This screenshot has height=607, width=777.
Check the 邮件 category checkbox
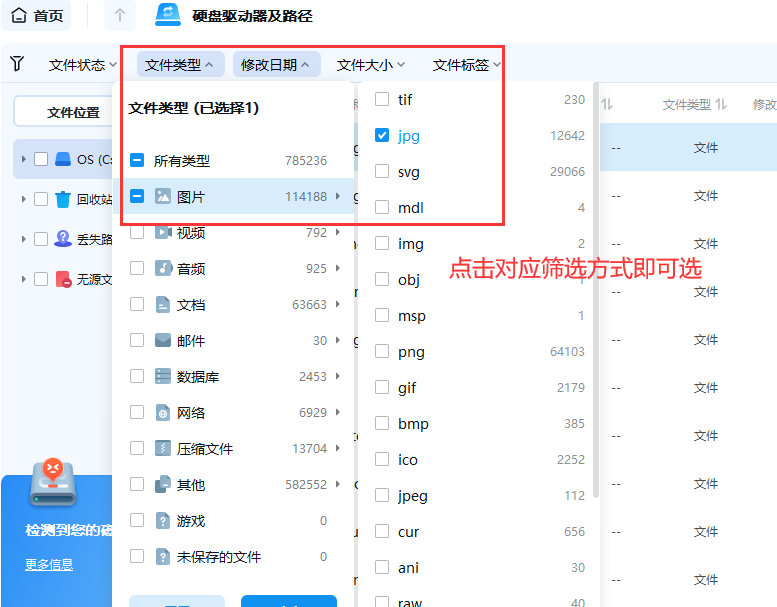[x=137, y=340]
